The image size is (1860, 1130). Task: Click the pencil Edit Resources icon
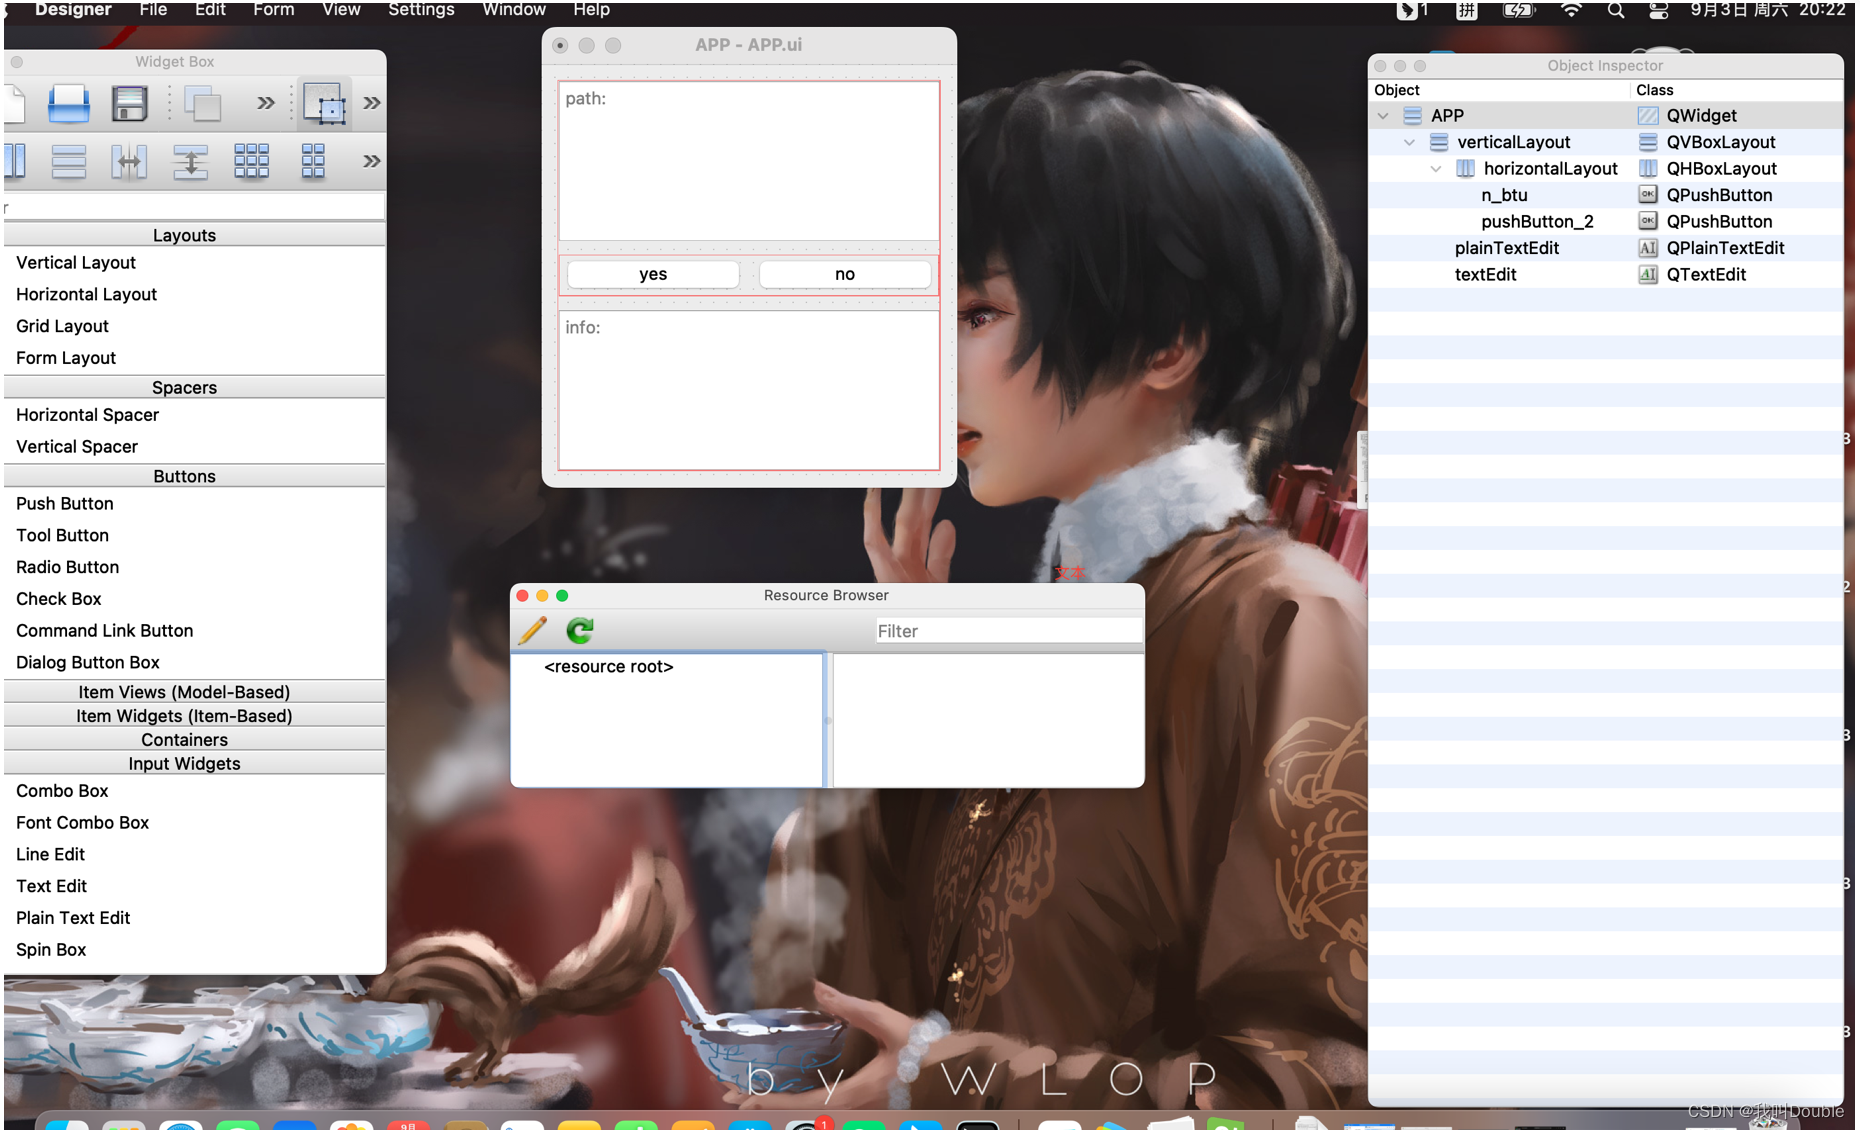(x=533, y=630)
